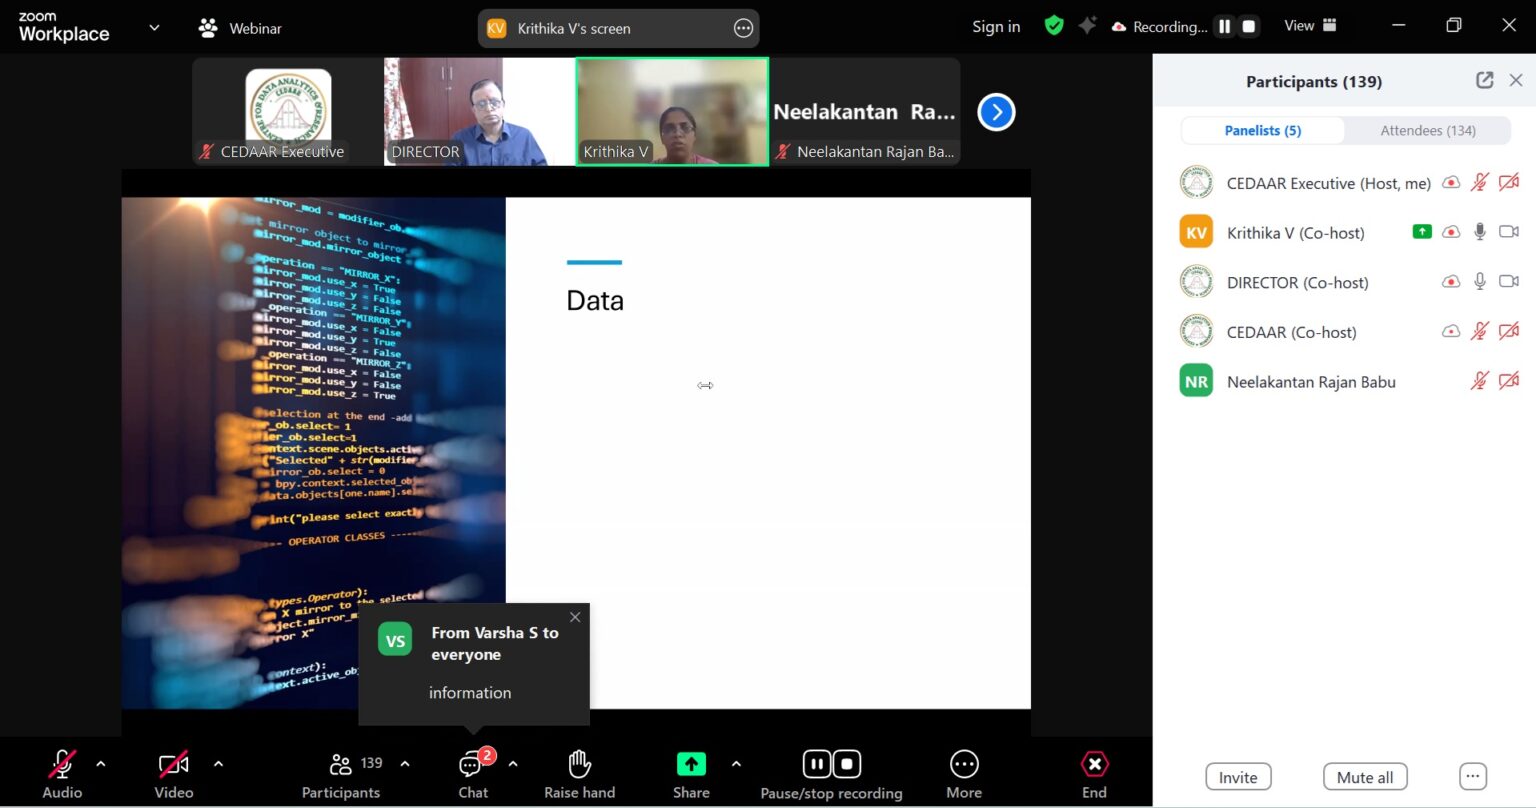The height and width of the screenshot is (808, 1536).
Task: Expand the Video options arrow
Action: tap(218, 764)
